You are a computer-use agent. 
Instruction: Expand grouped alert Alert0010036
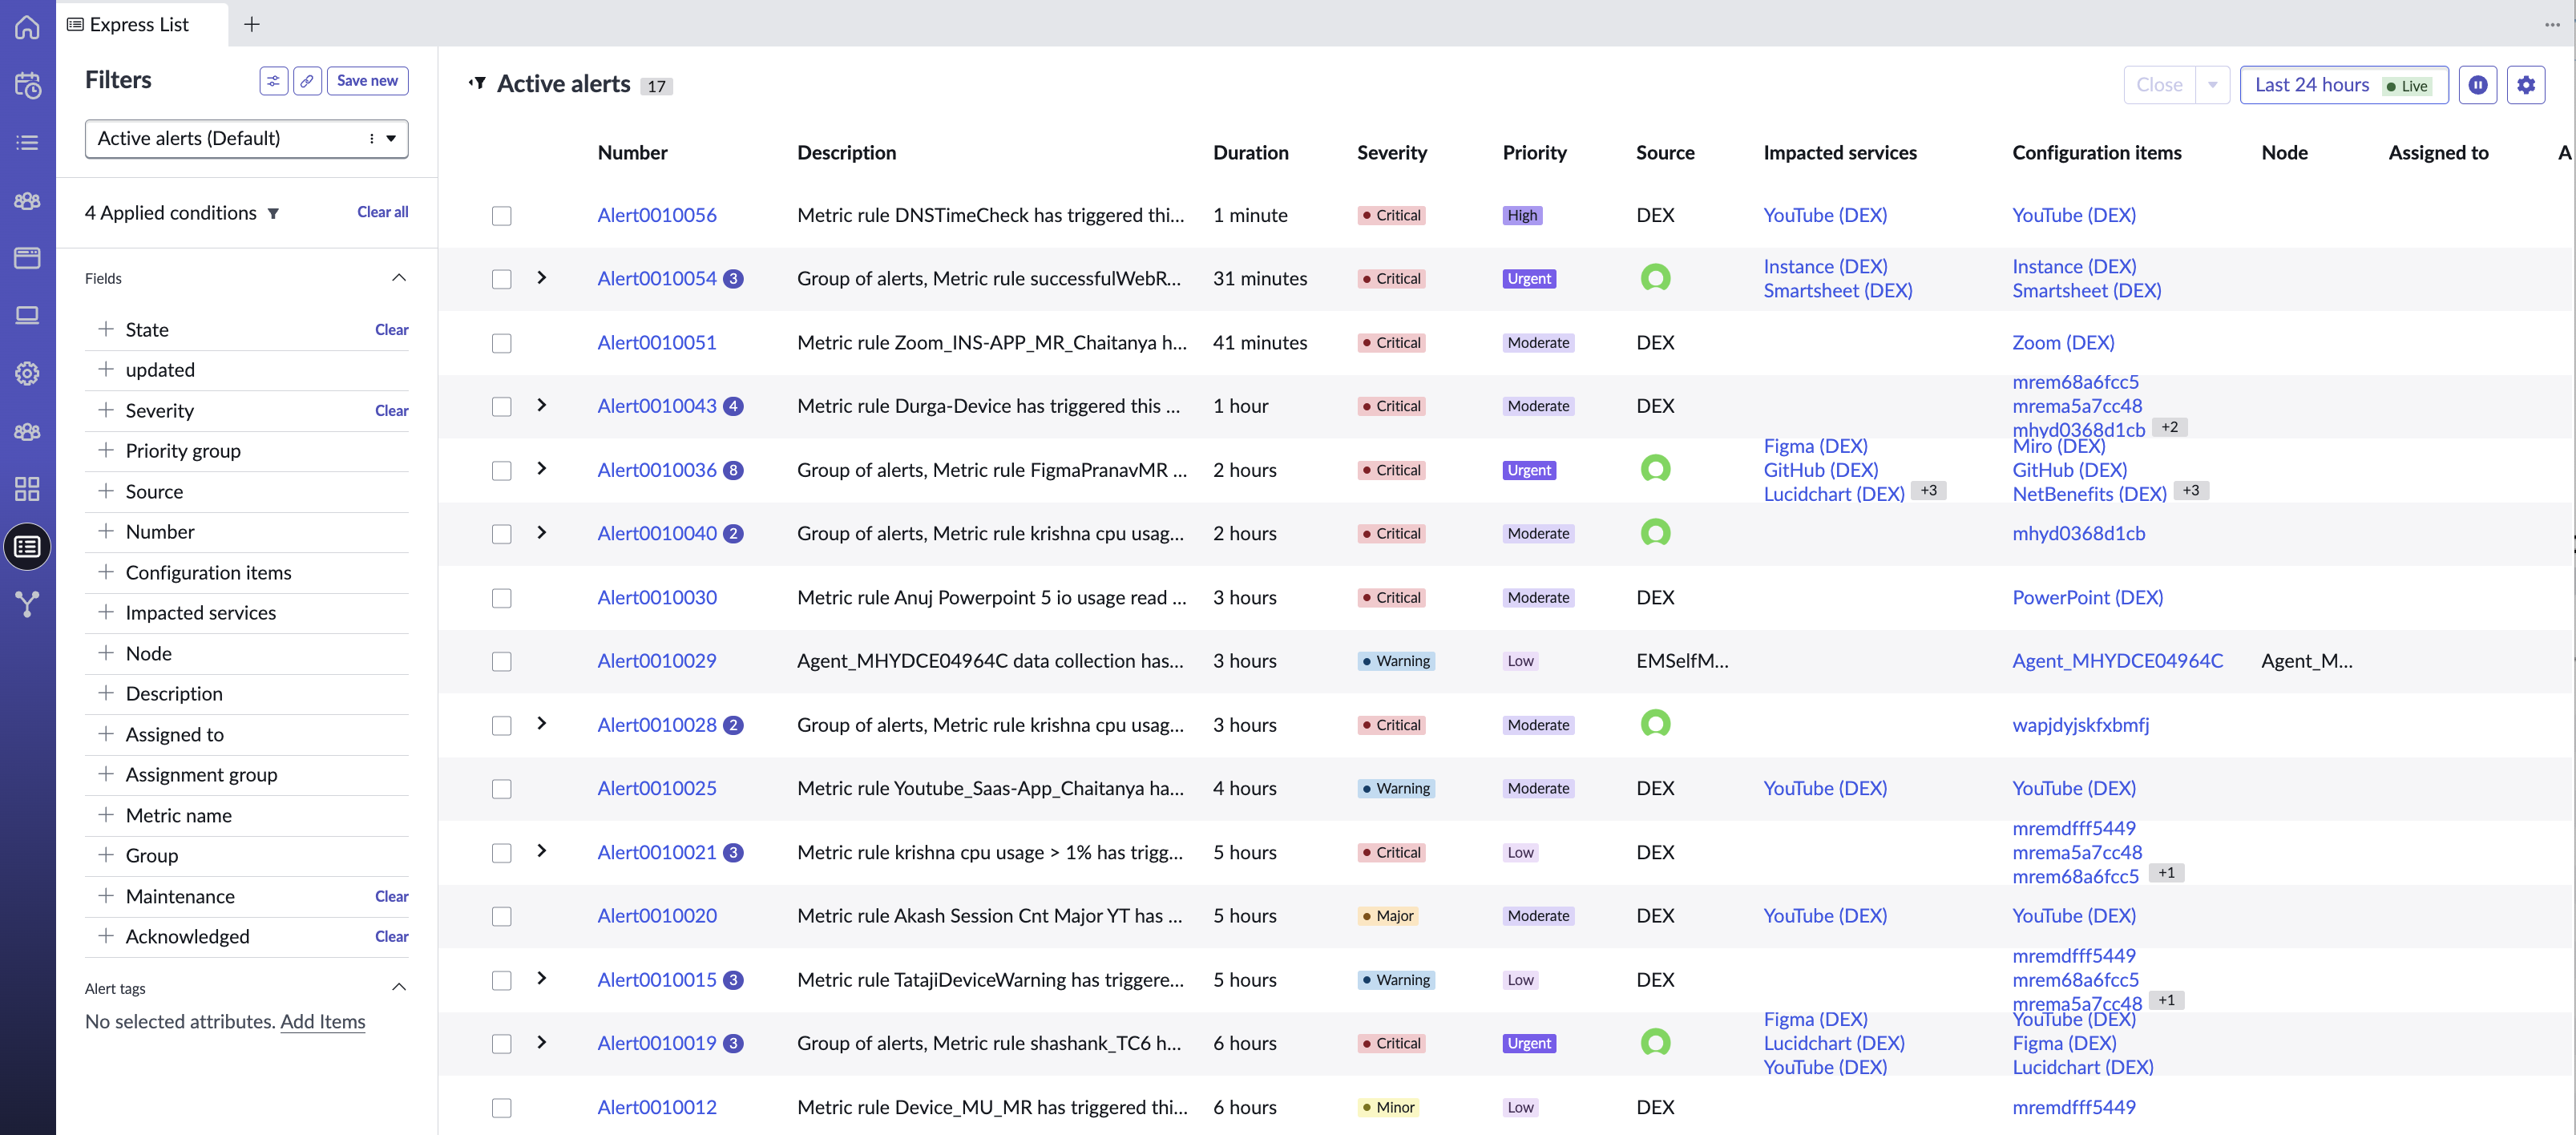[541, 468]
